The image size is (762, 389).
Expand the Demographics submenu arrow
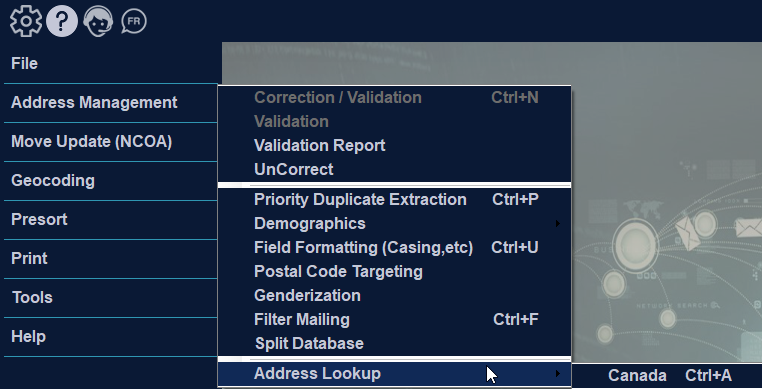[x=557, y=224]
